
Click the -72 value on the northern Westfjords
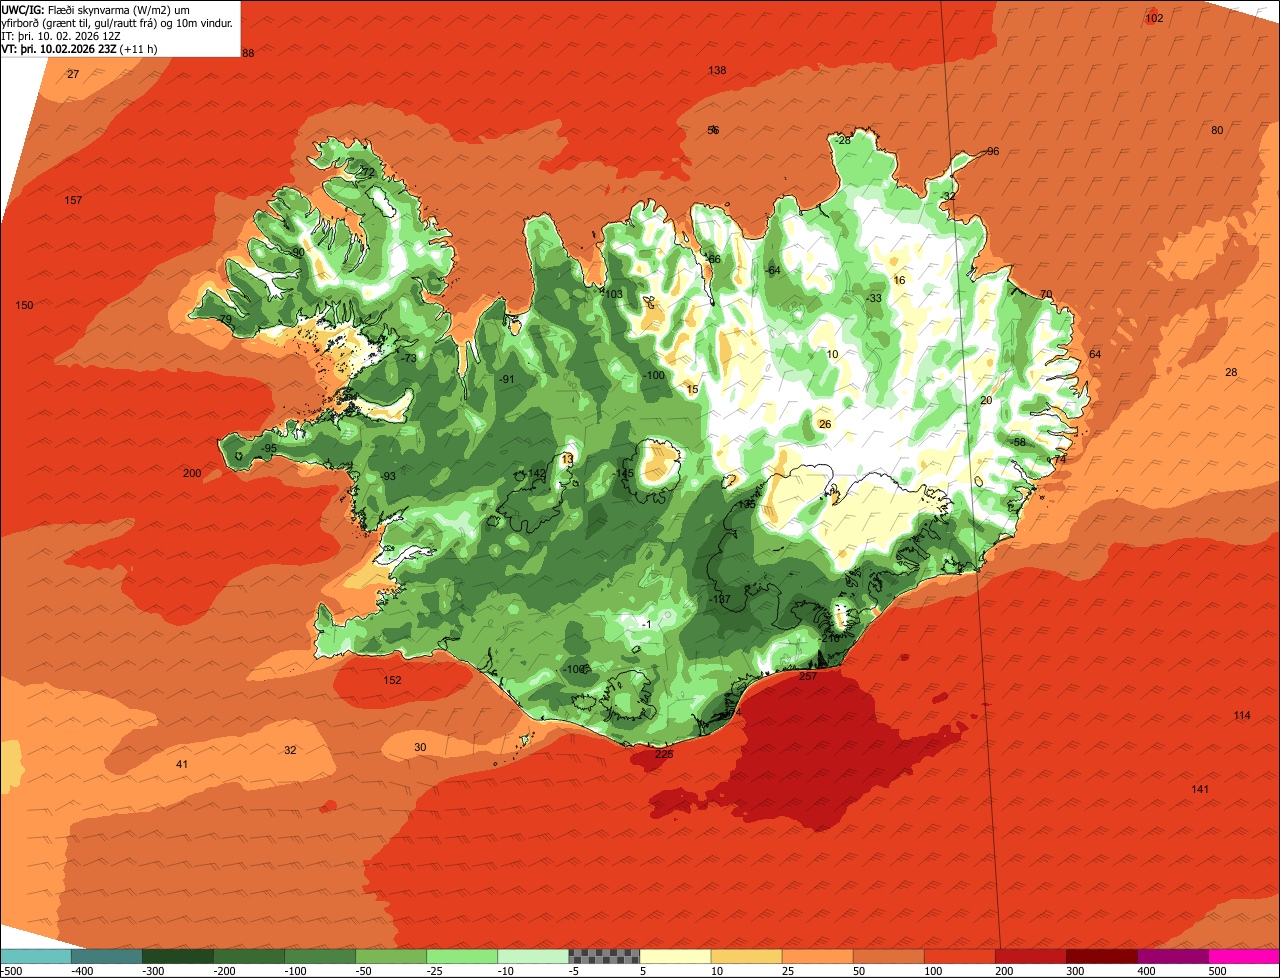click(366, 172)
